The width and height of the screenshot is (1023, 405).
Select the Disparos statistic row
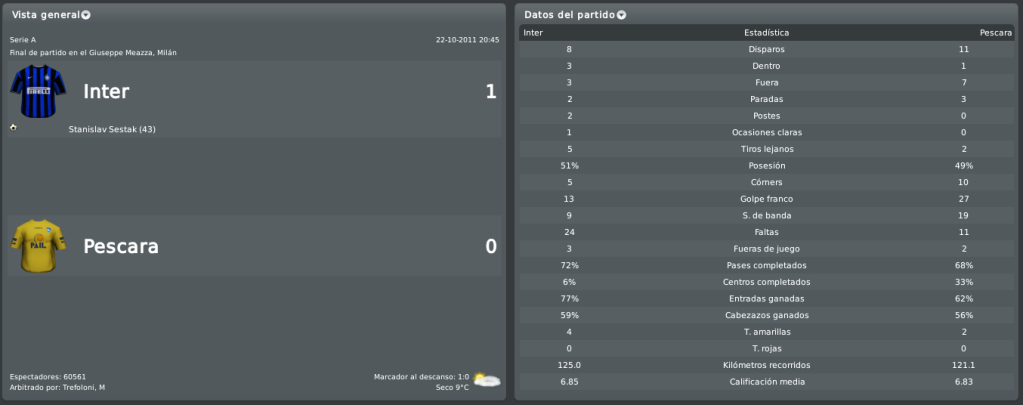(767, 49)
